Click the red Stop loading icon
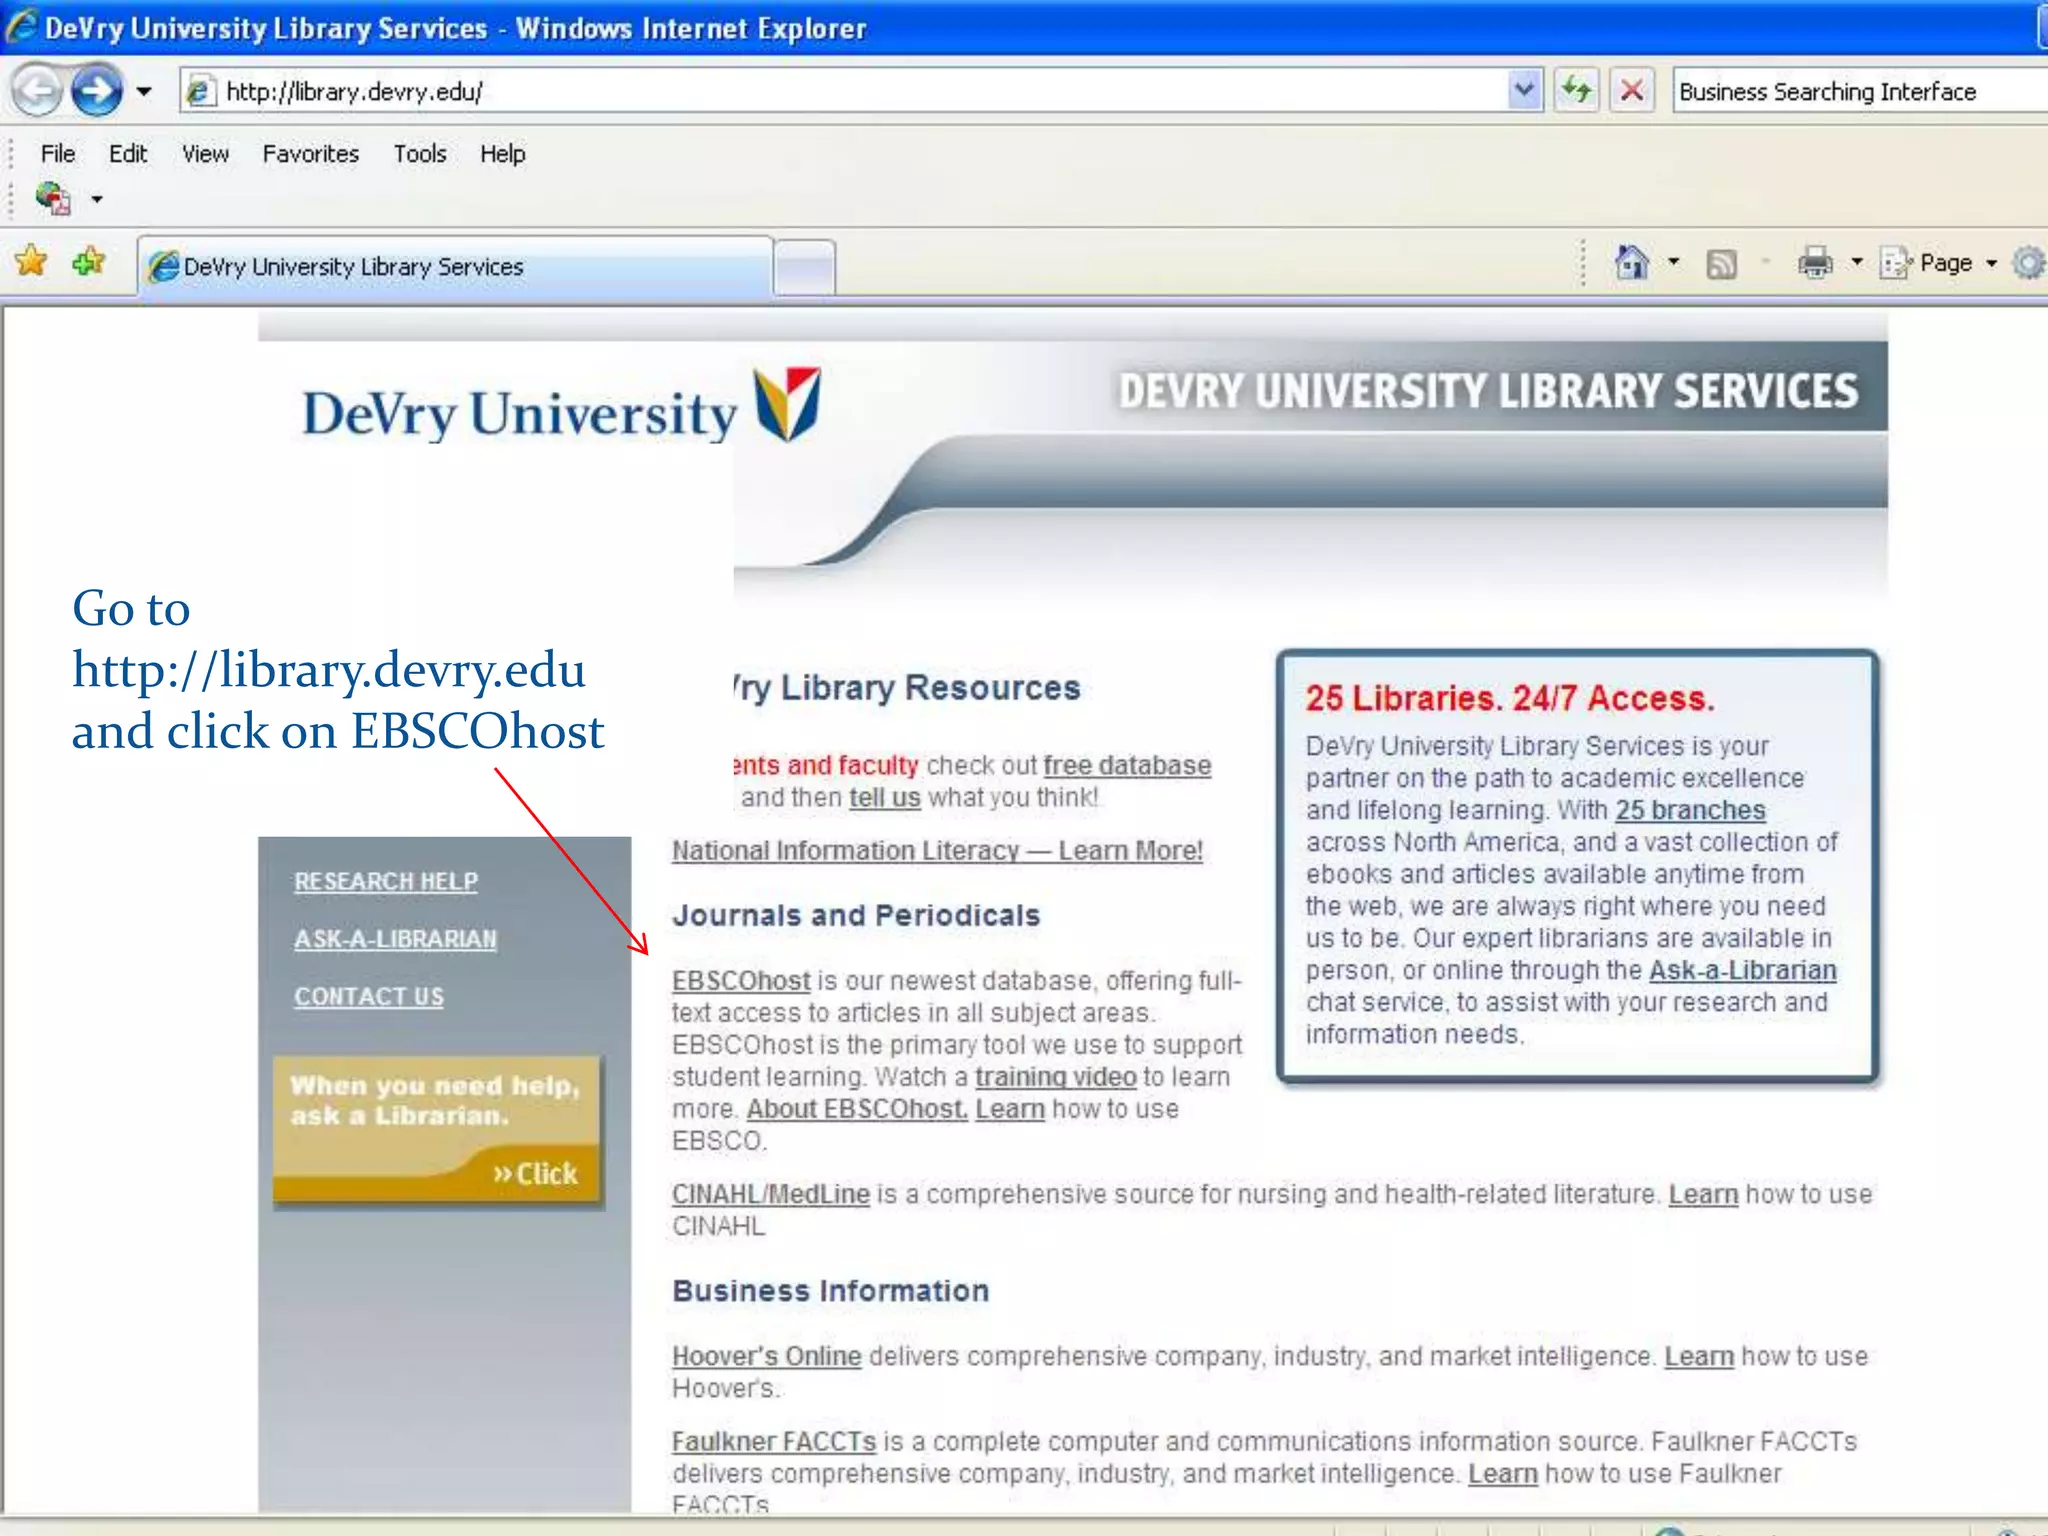The image size is (2048, 1536). coord(1631,91)
